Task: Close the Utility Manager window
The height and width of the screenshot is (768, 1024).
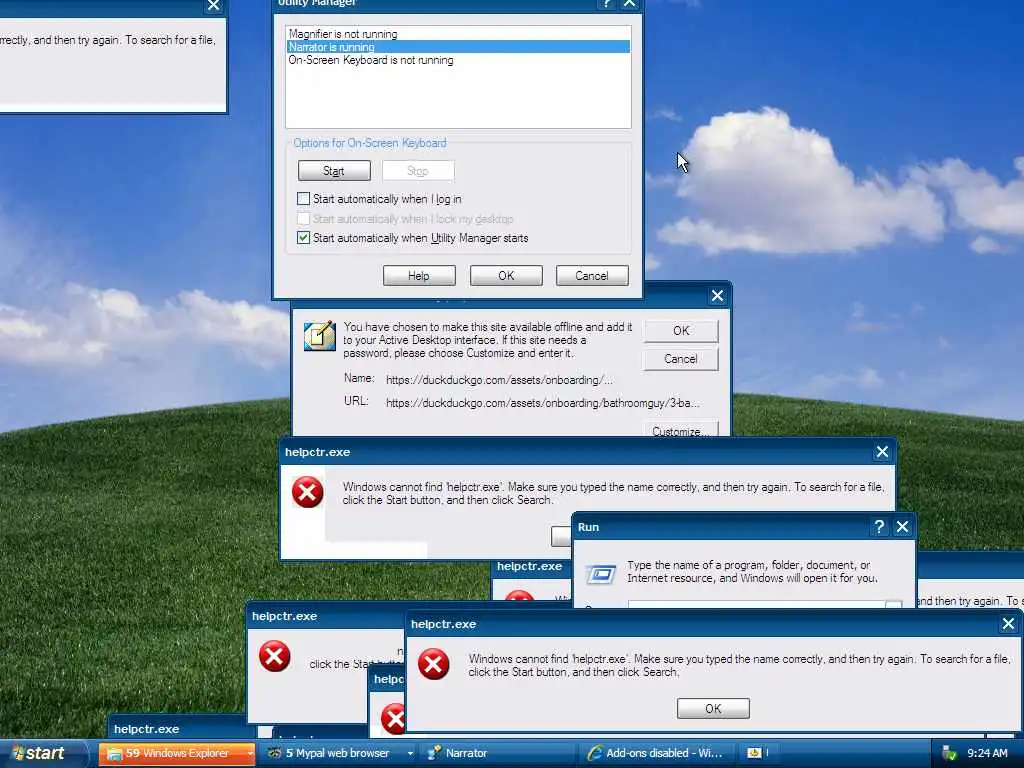Action: pos(630,3)
